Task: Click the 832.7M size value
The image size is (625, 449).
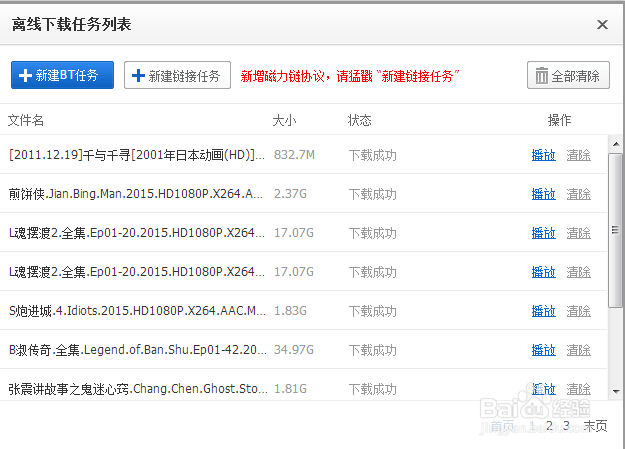Action: pos(294,155)
